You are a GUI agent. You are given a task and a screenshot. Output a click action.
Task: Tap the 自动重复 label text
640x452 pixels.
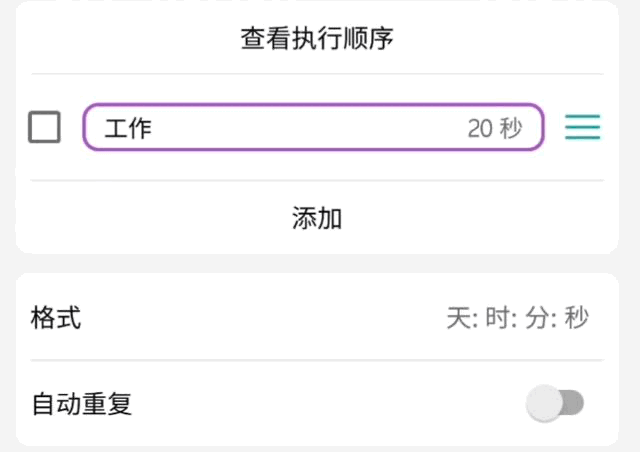tap(82, 405)
